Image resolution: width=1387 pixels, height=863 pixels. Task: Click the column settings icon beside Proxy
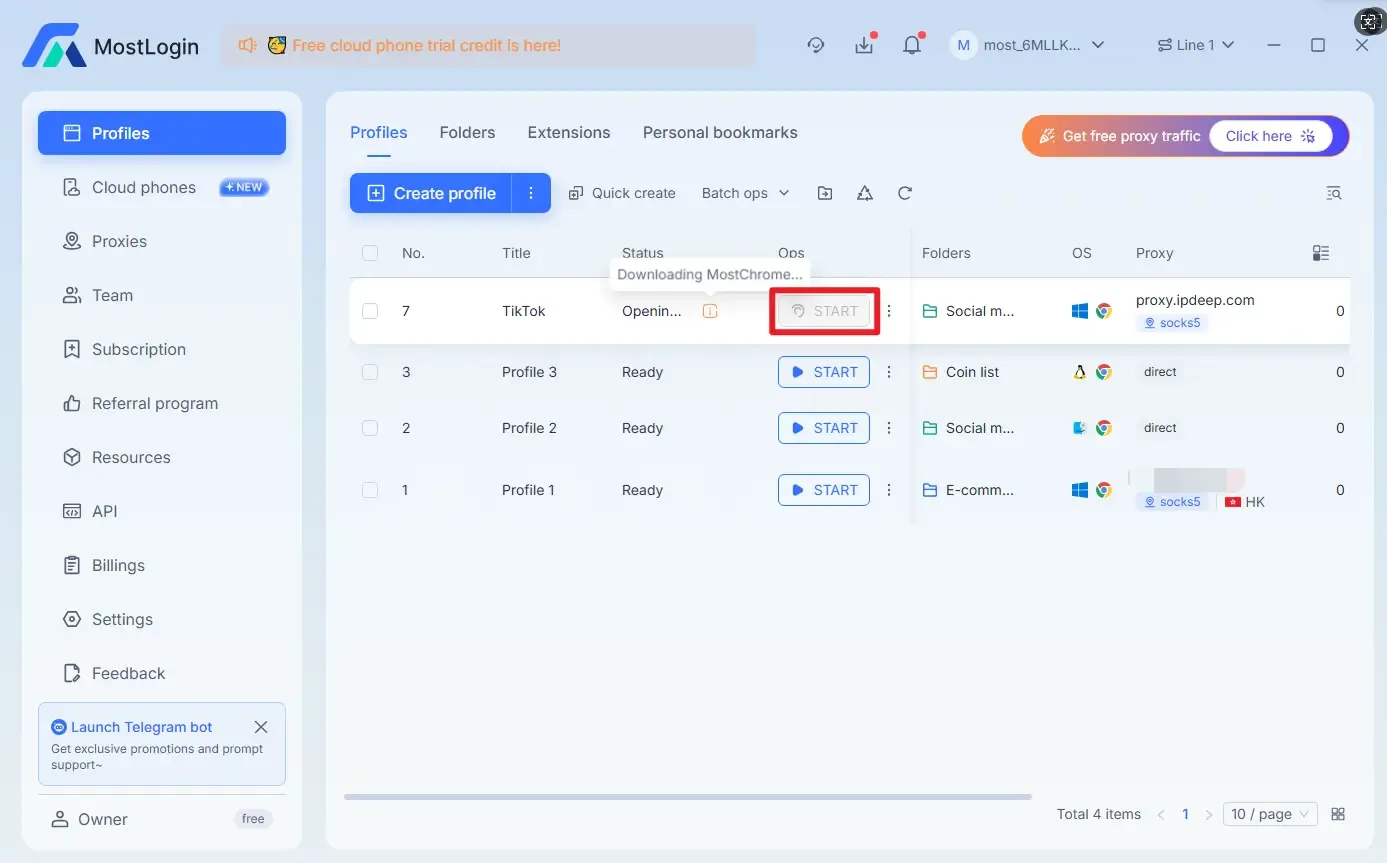coord(1320,253)
